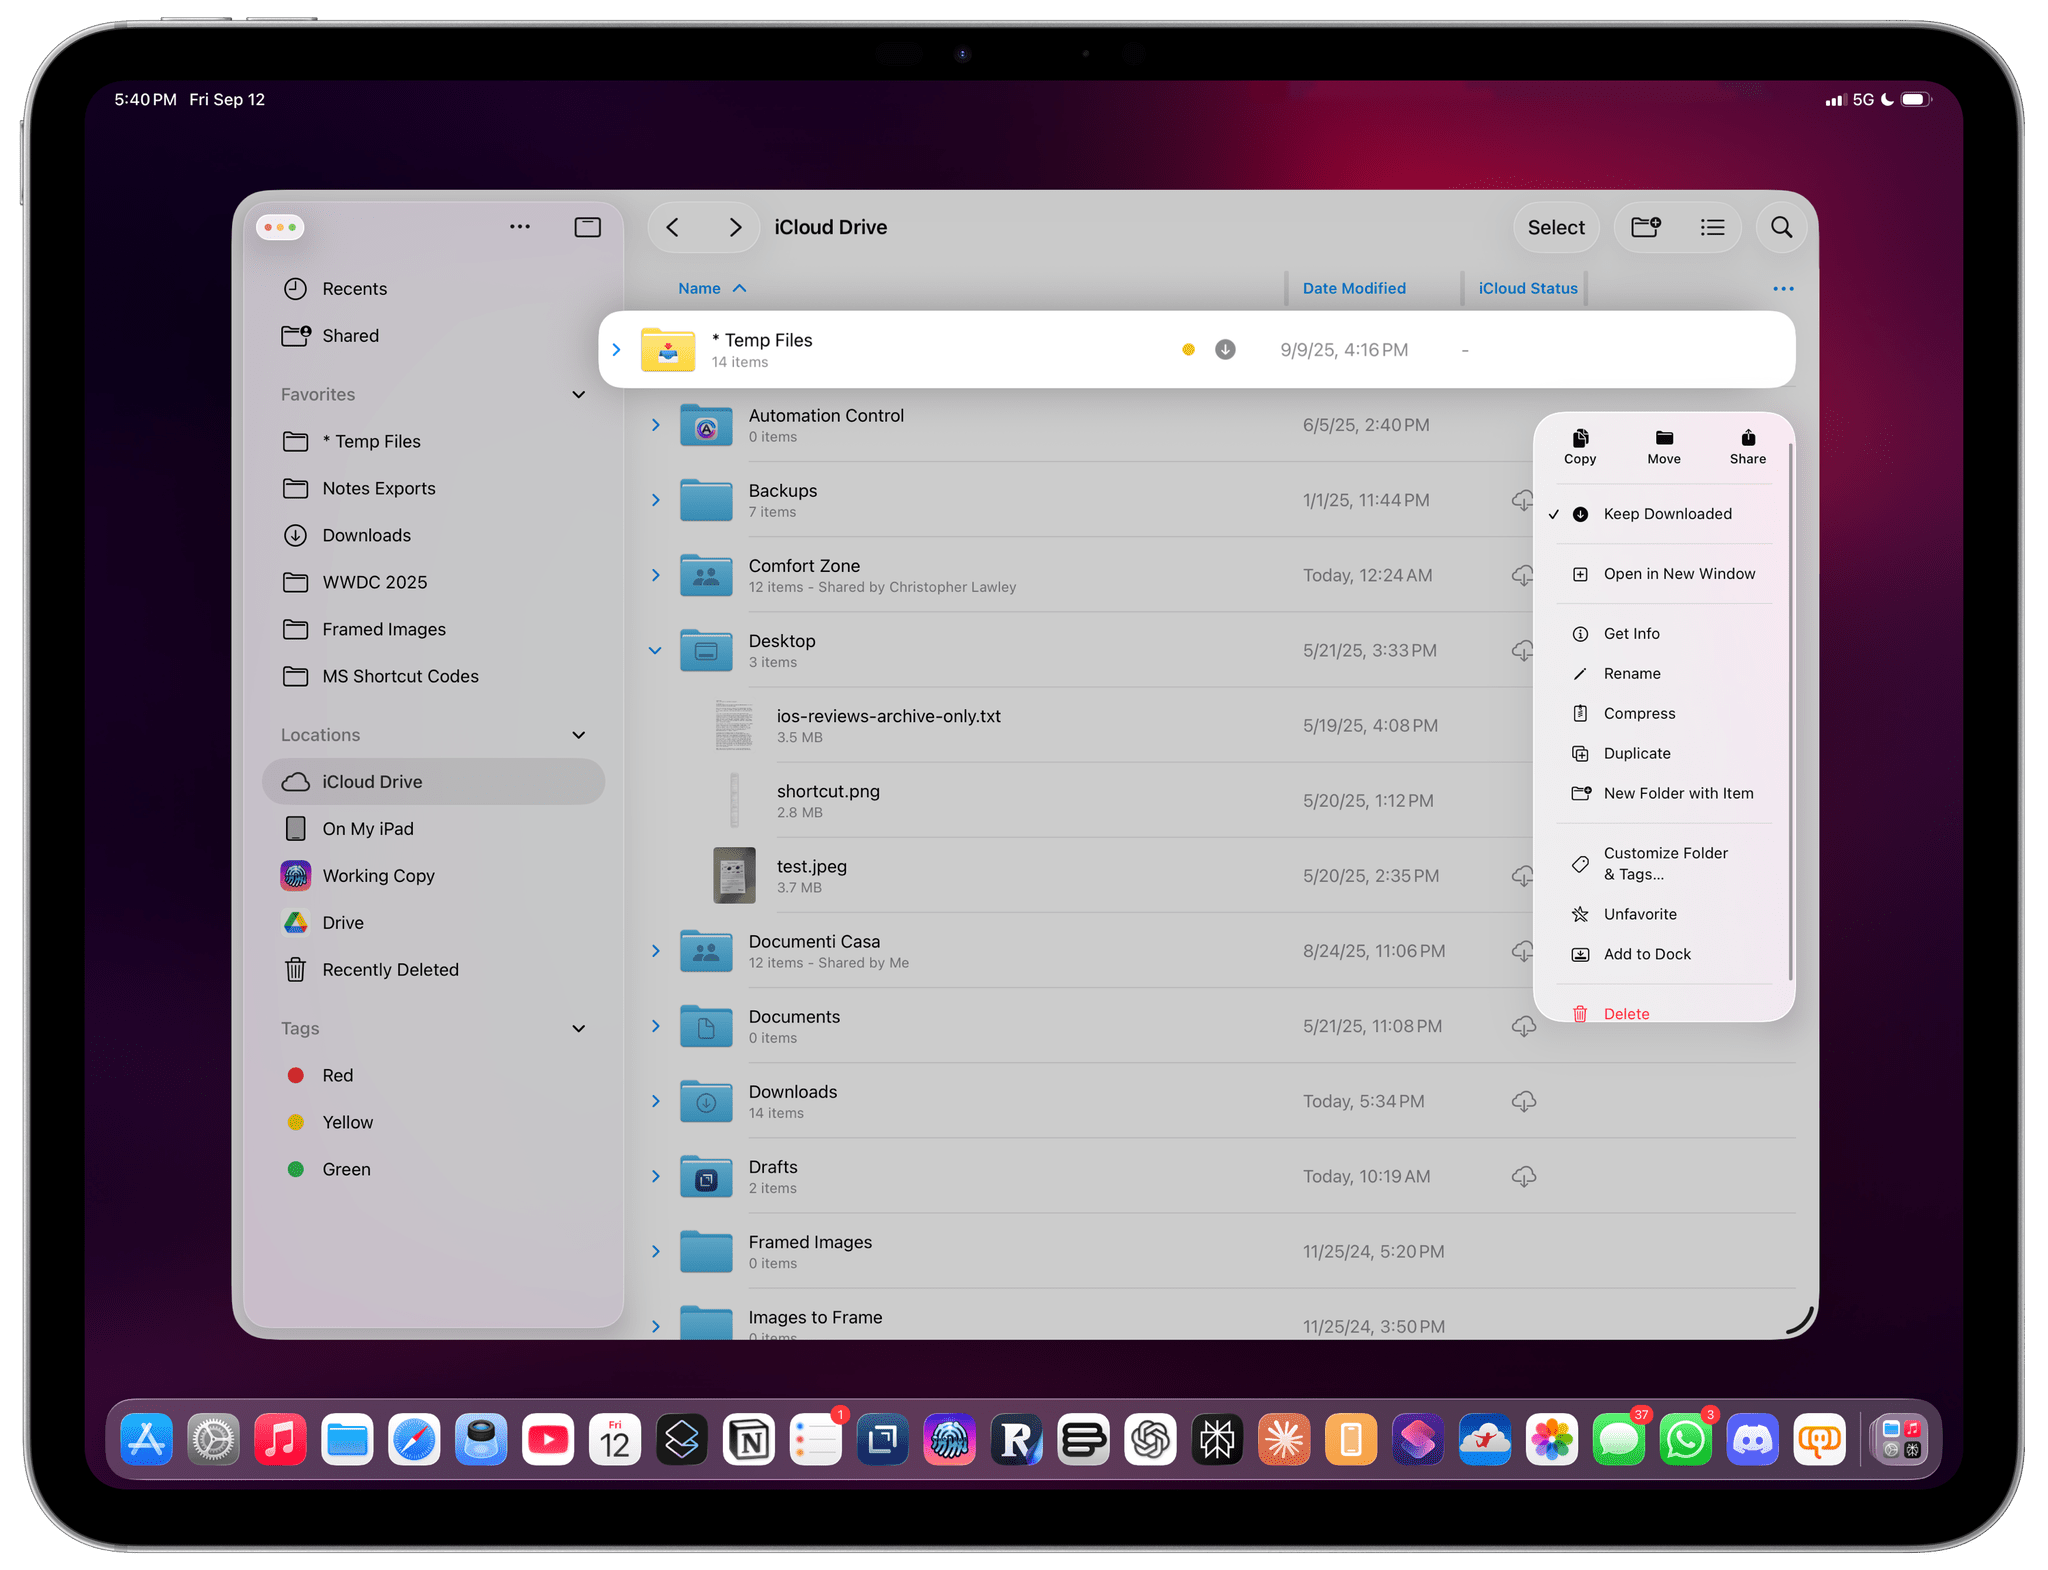Click Delete in the context menu
2048x1570 pixels.
click(x=1626, y=1013)
